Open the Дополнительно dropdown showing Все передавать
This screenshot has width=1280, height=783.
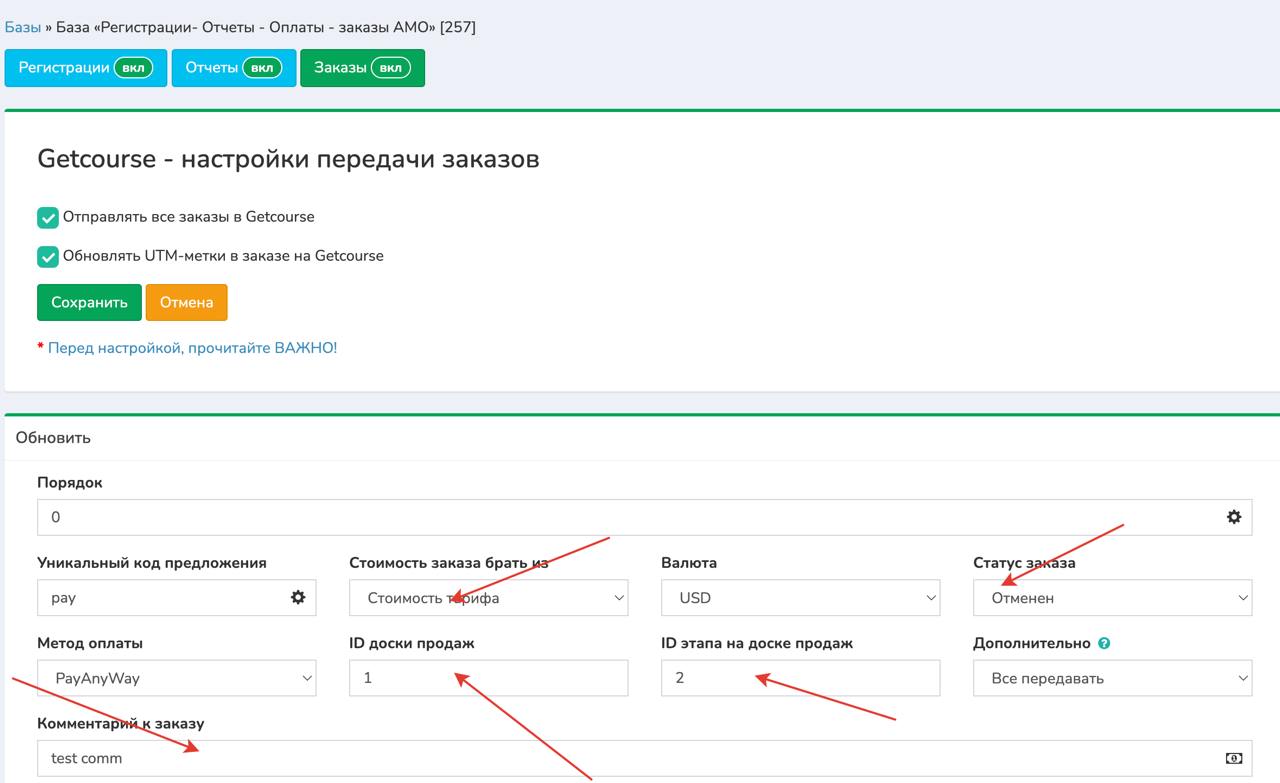1112,678
